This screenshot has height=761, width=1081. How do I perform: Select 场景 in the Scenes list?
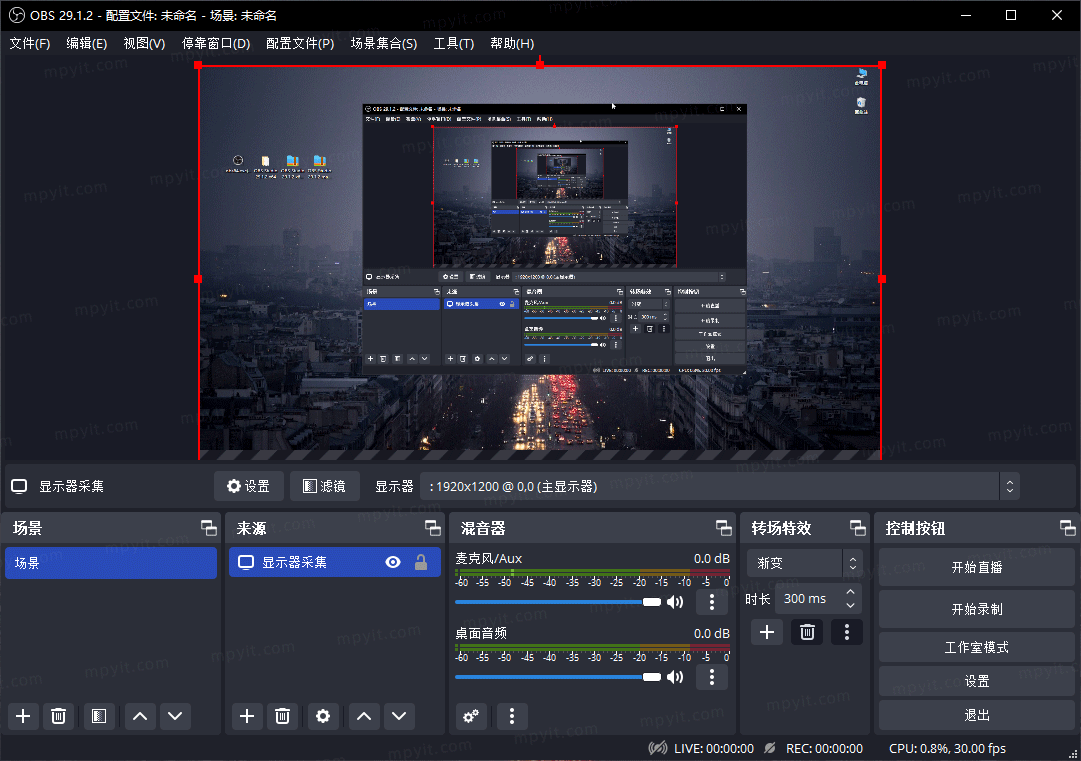(110, 562)
